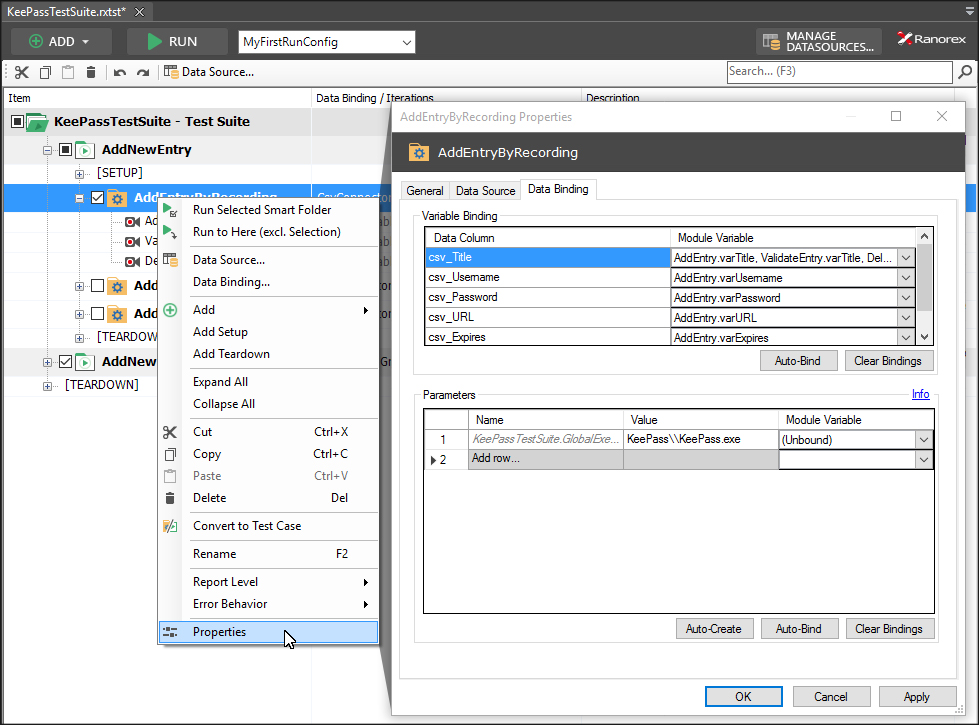Open the MyFirstRunConfig combo box
The image size is (979, 725).
[x=327, y=42]
